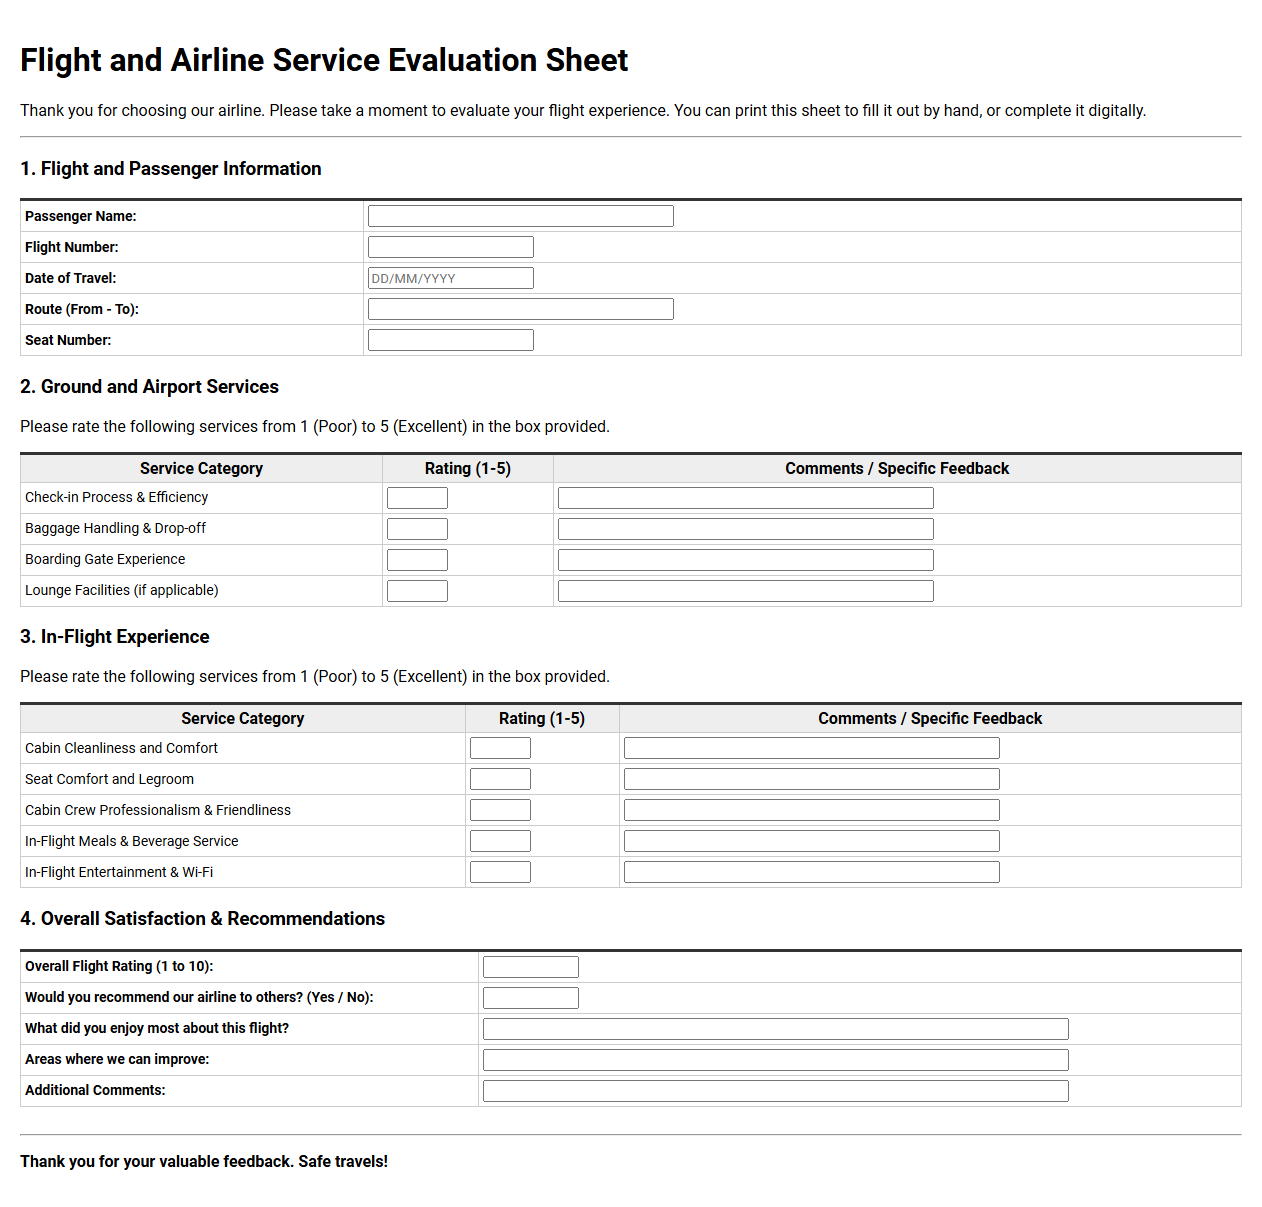Click the Cabin Cleanliness comments field

pyautogui.click(x=811, y=748)
